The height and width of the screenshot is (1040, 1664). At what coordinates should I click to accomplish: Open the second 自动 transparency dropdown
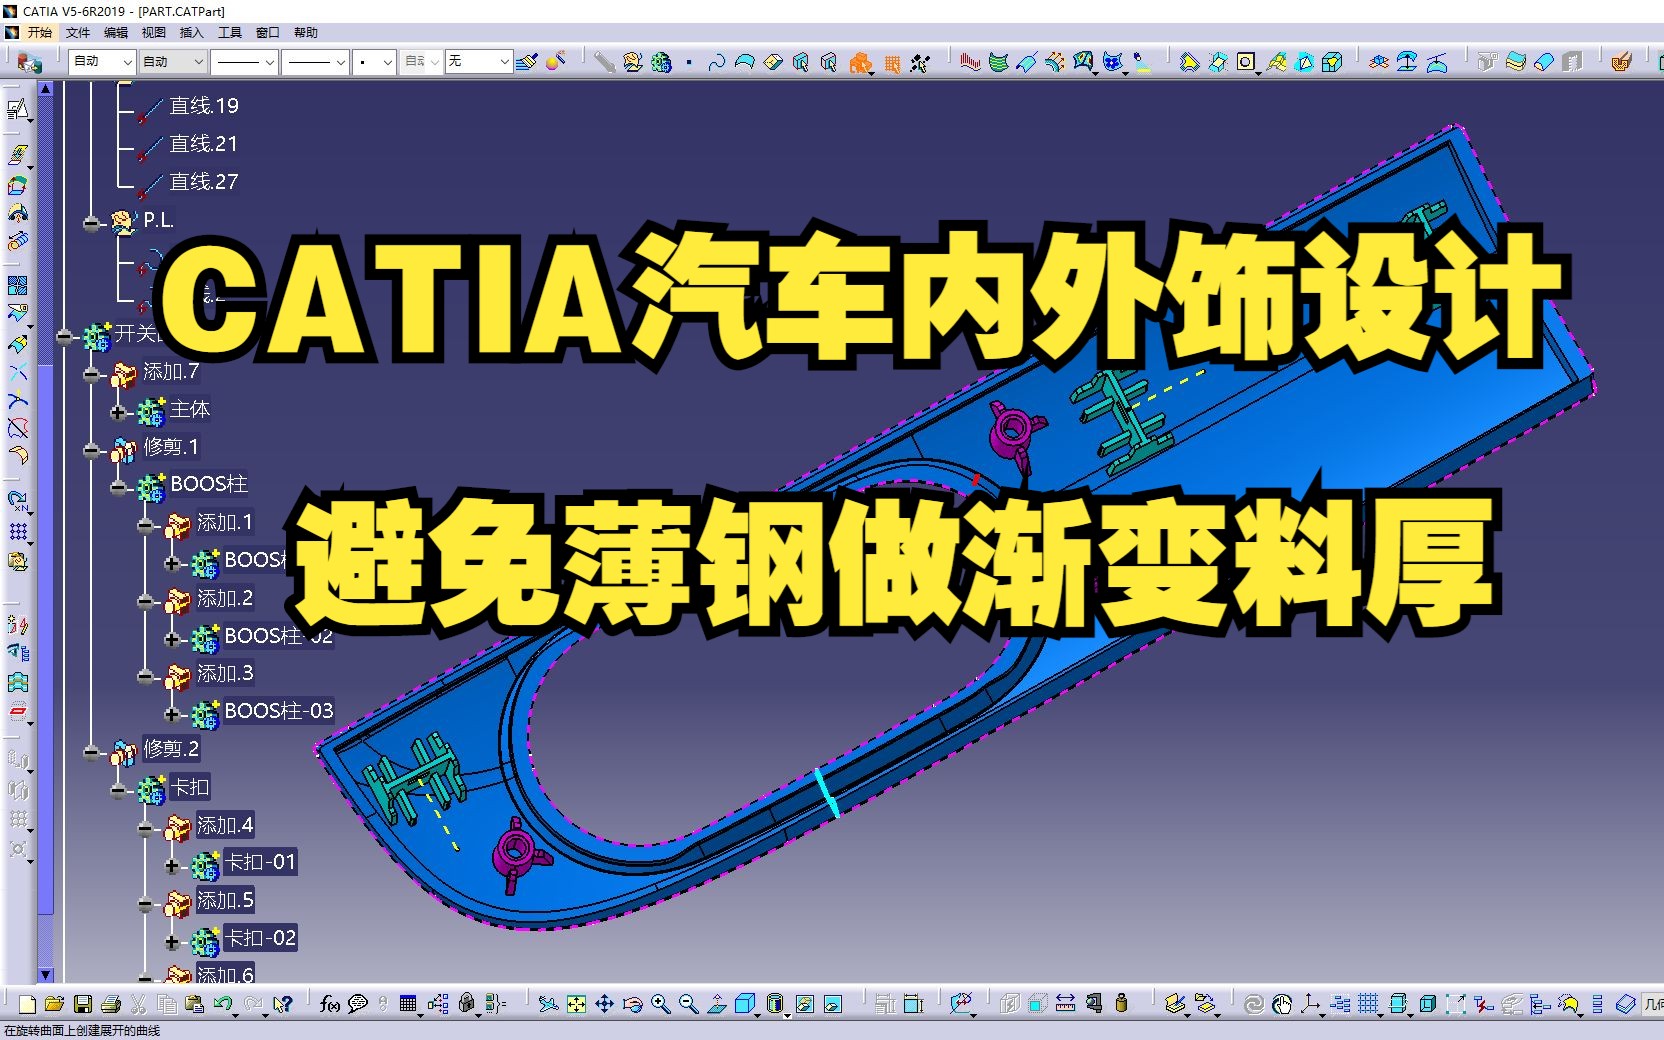[x=172, y=62]
